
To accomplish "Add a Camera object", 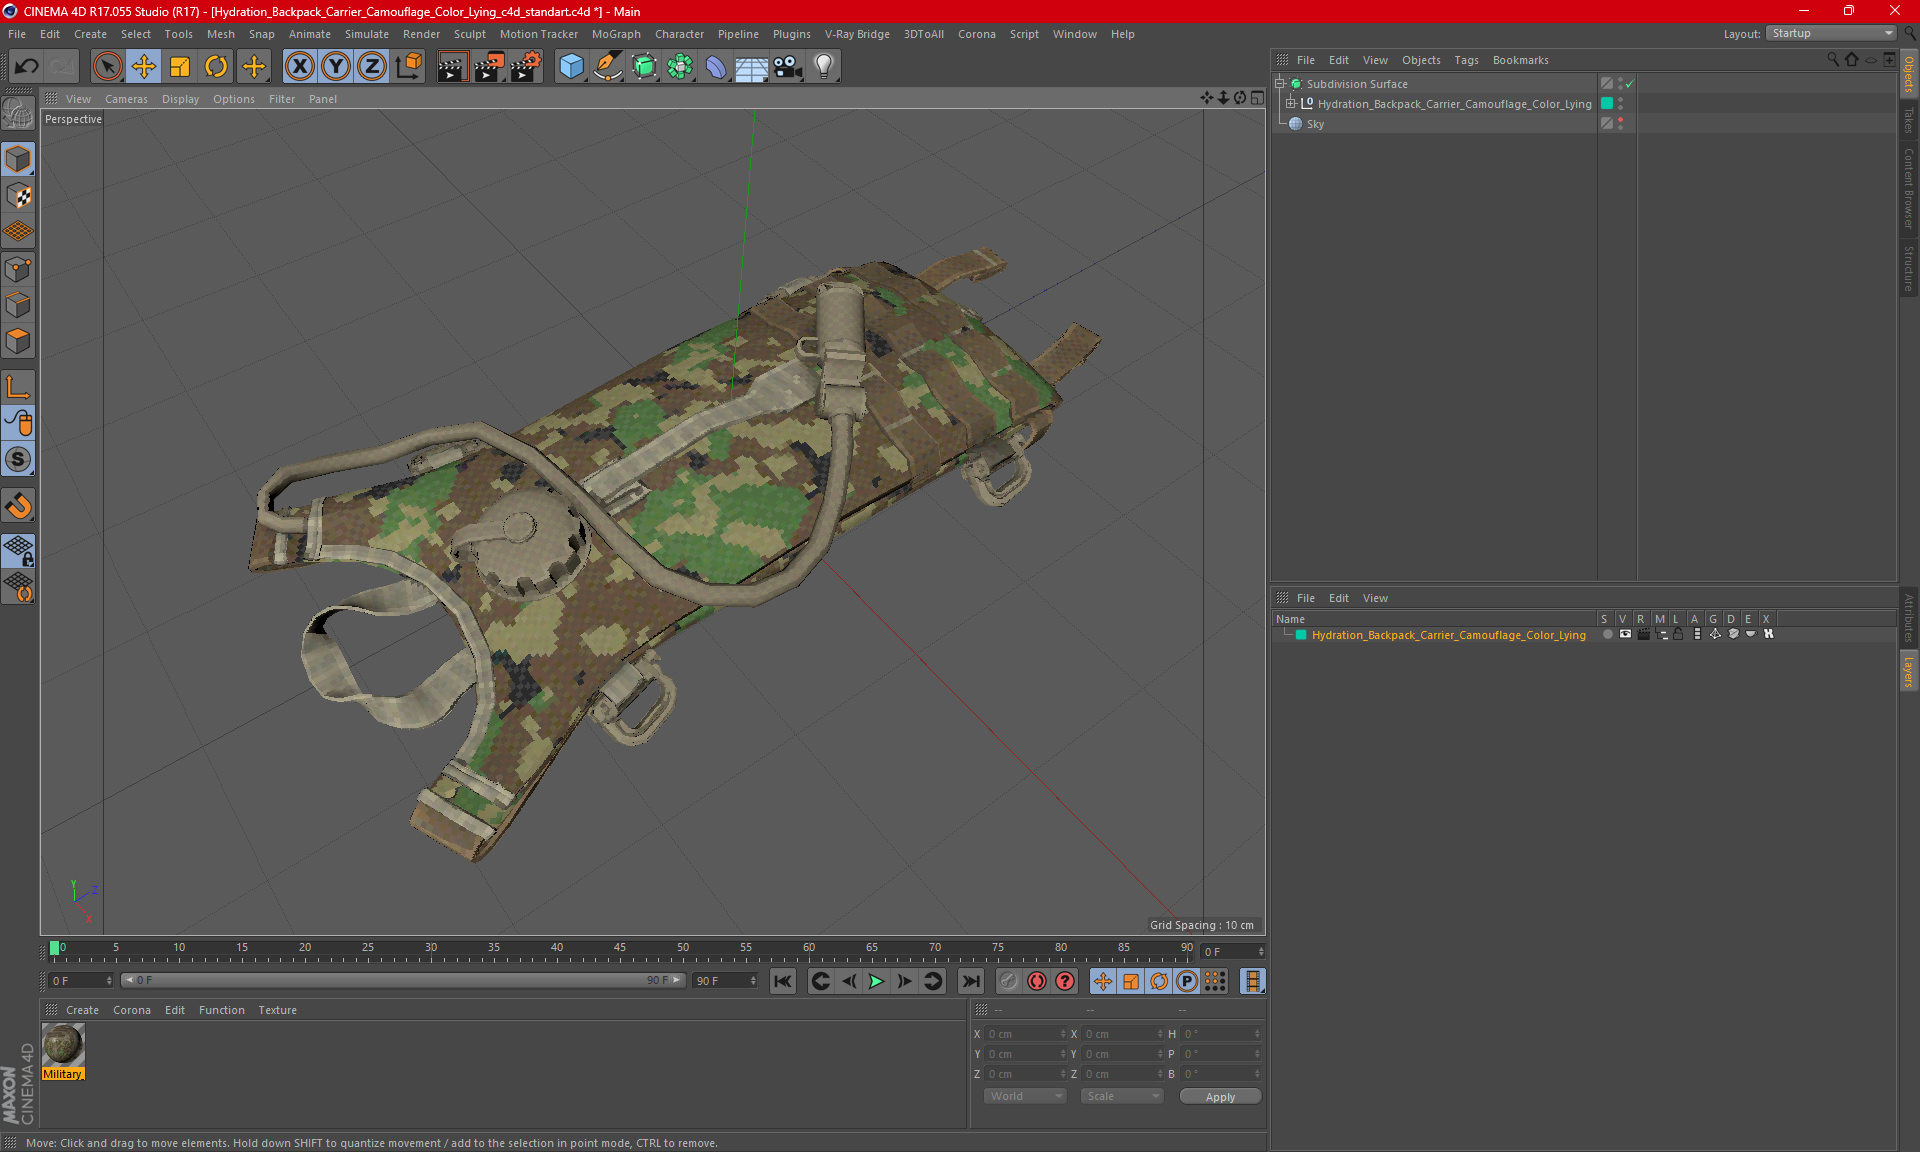I will click(788, 67).
